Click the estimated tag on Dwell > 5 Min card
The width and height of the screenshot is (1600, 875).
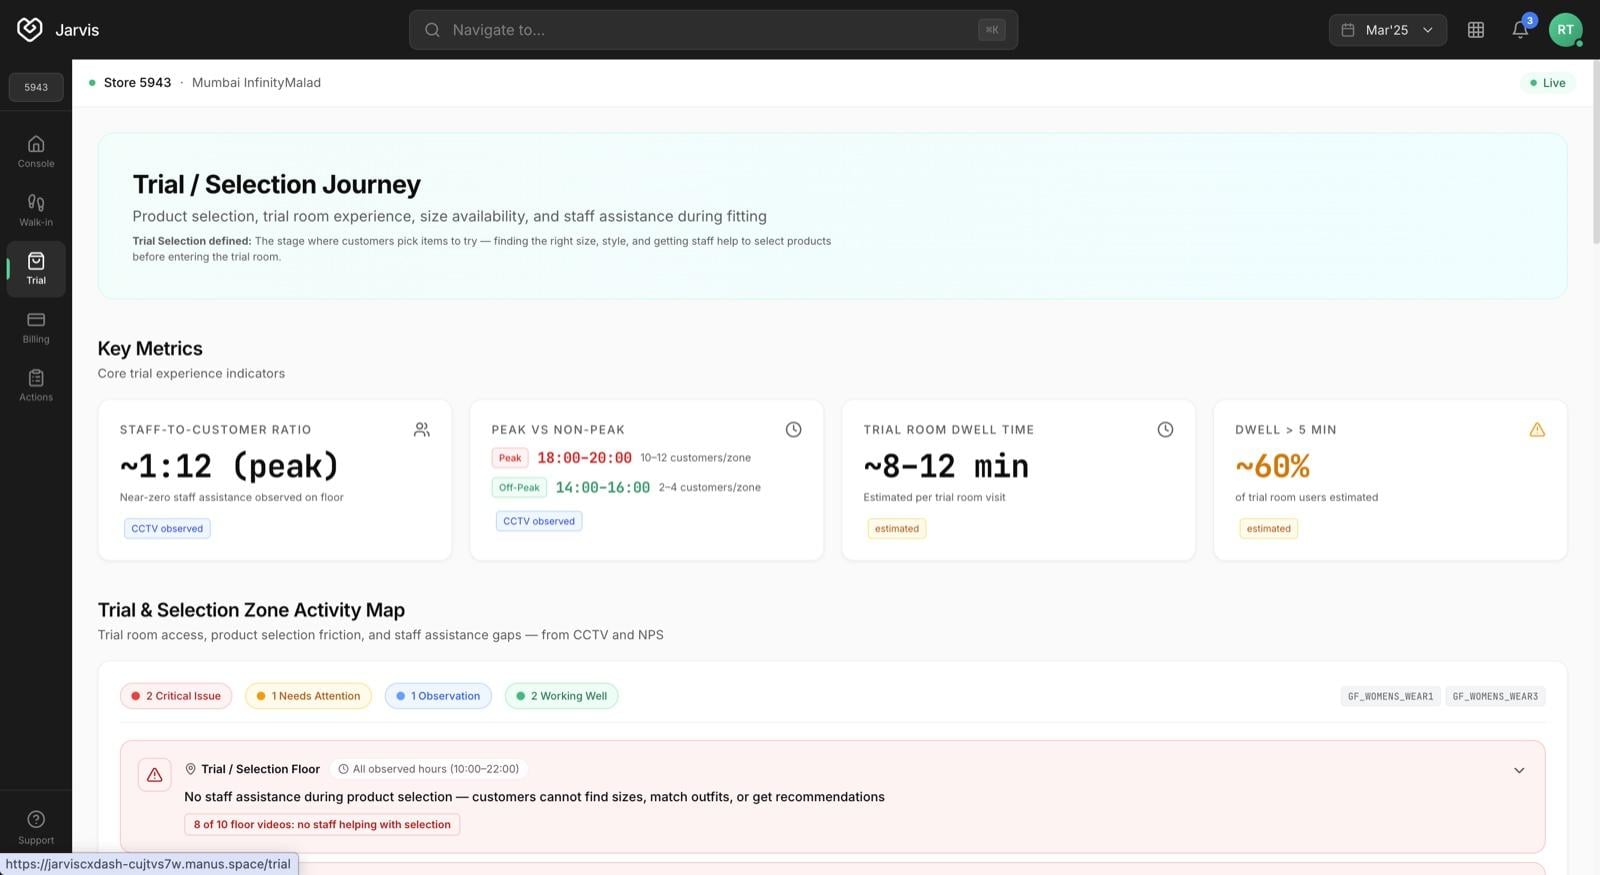(1268, 528)
